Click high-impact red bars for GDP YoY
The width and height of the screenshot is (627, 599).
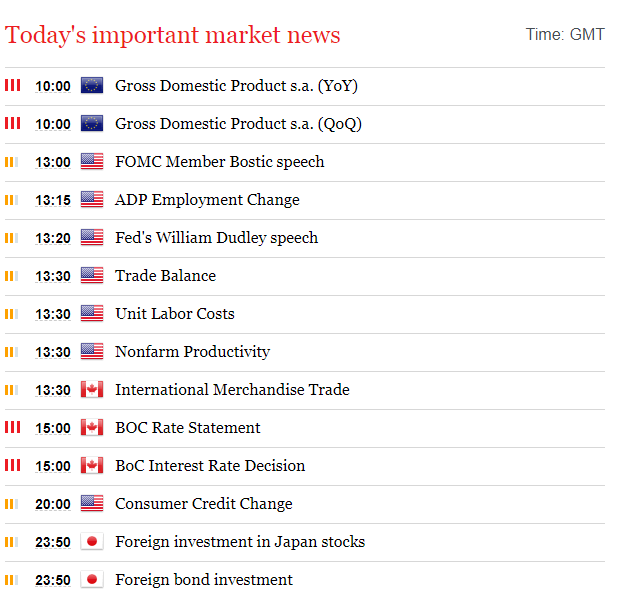coord(12,86)
